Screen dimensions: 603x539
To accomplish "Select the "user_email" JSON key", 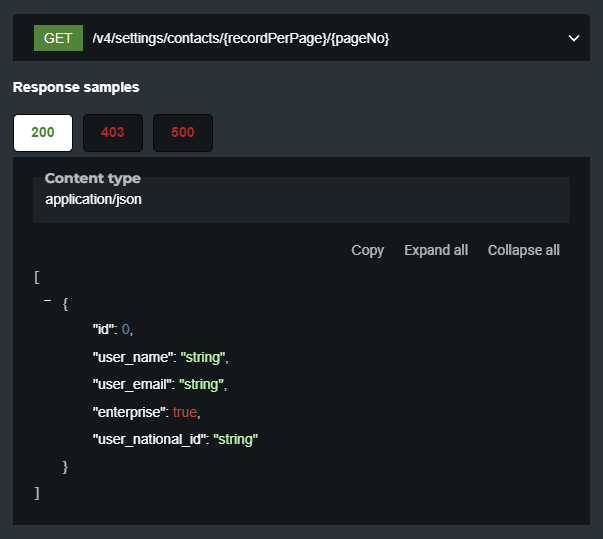I will click(x=134, y=384).
